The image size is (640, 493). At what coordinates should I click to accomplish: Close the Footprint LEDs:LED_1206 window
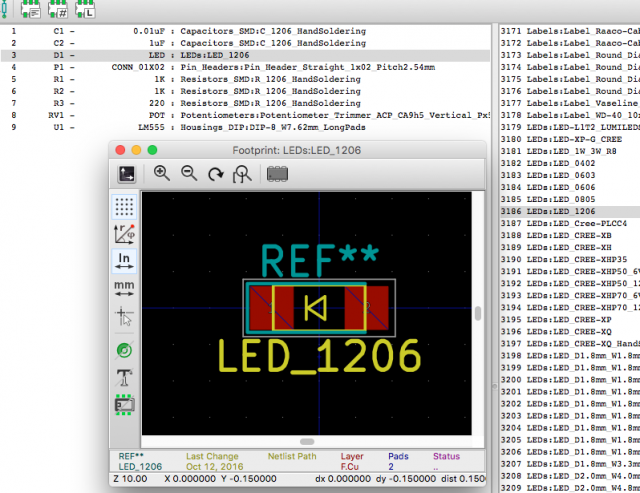pyautogui.click(x=120, y=150)
